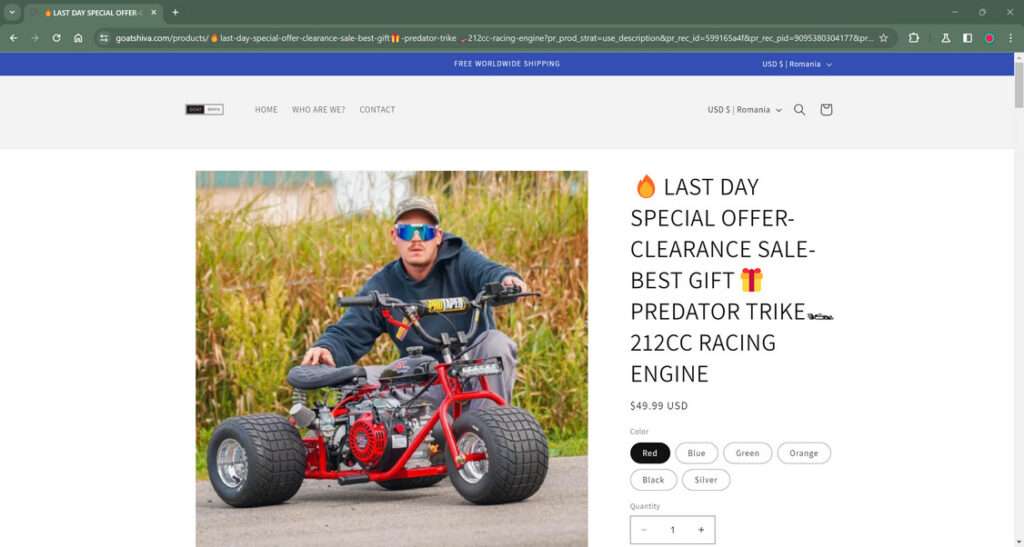Bookmark this page with the star icon
The height and width of the screenshot is (547, 1024).
[x=884, y=38]
